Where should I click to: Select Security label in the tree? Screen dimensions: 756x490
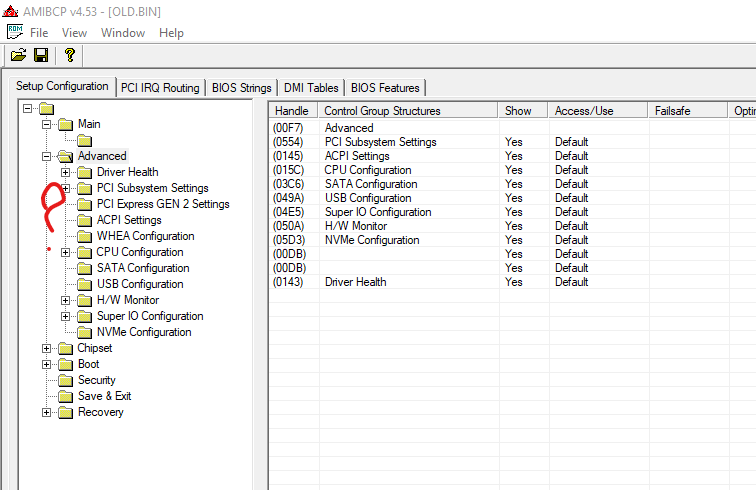pyautogui.click(x=96, y=380)
